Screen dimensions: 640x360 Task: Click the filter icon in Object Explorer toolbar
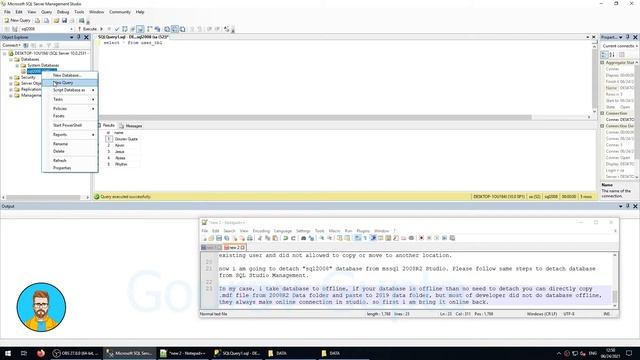(x=49, y=45)
